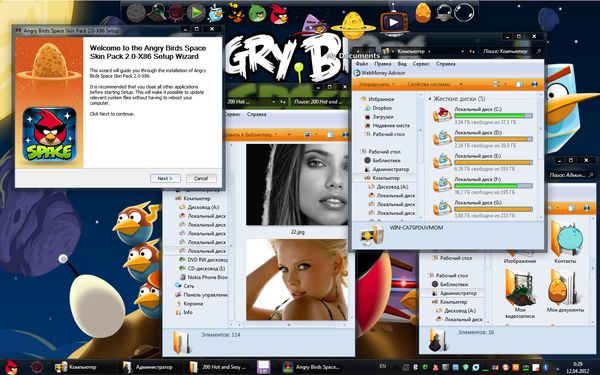Select Избранное in the Компьютер window sidebar
Screen dimensions: 600x375
click(377, 99)
